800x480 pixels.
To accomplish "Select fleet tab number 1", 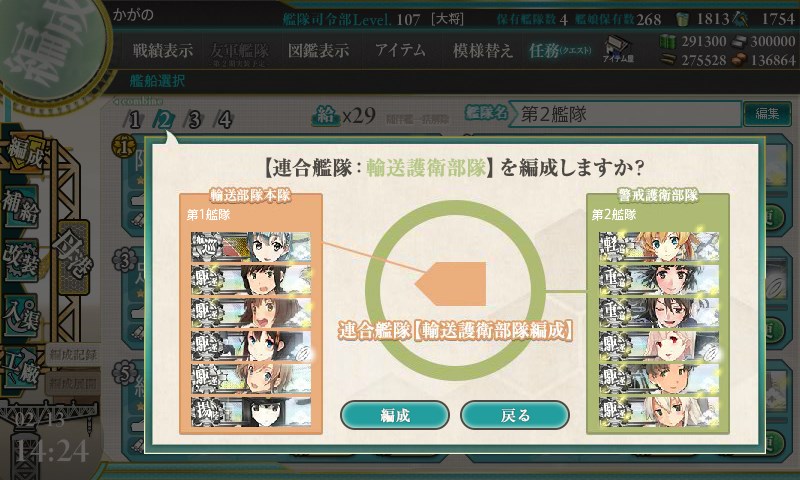I will tap(134, 120).
